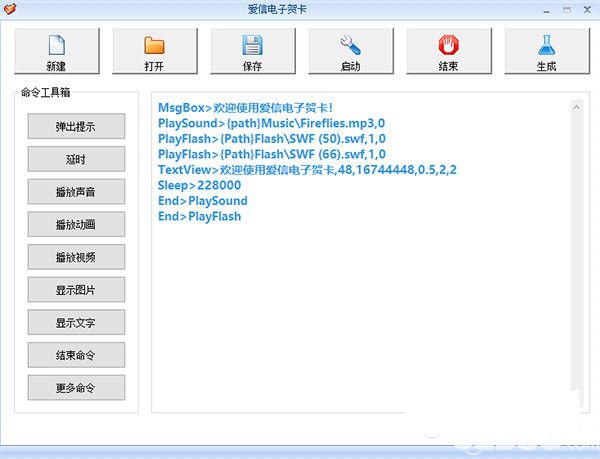Add a 播放声音 play sound command
Screen dimensions: 600x459
pos(76,192)
